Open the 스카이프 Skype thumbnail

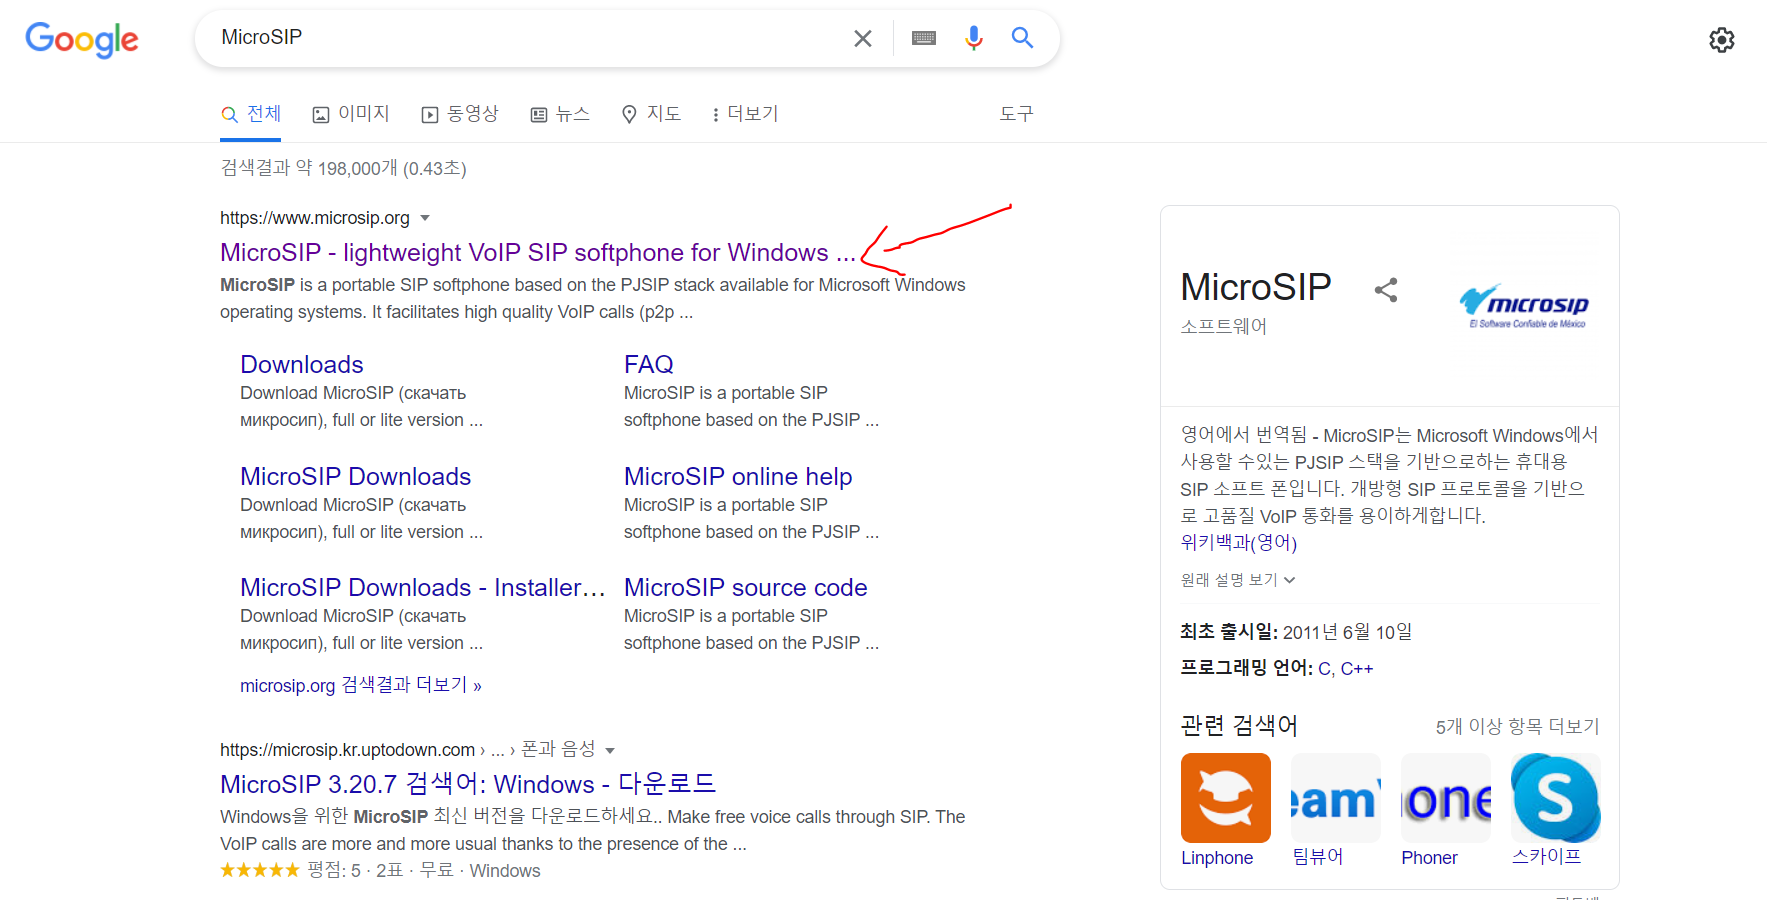(1556, 798)
